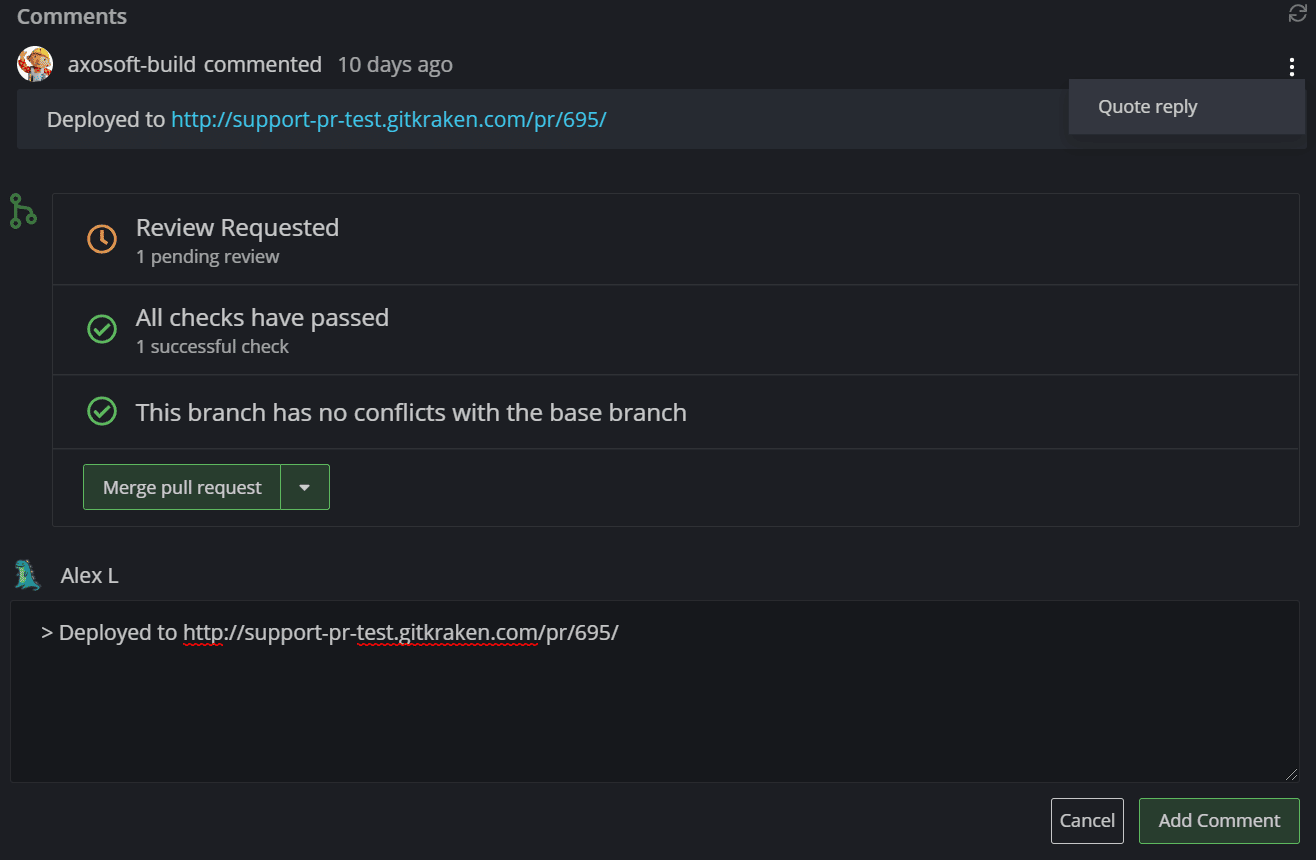Click the green check next to All checks passed
The image size is (1316, 860).
point(101,329)
